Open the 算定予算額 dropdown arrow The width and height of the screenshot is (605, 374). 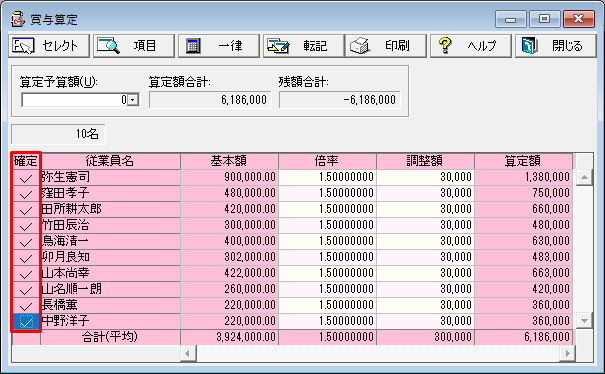(133, 100)
